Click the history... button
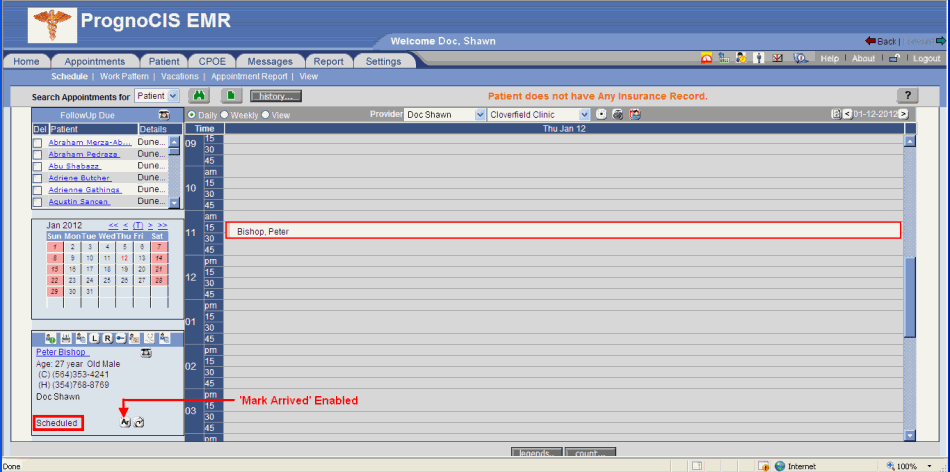 click(x=276, y=96)
